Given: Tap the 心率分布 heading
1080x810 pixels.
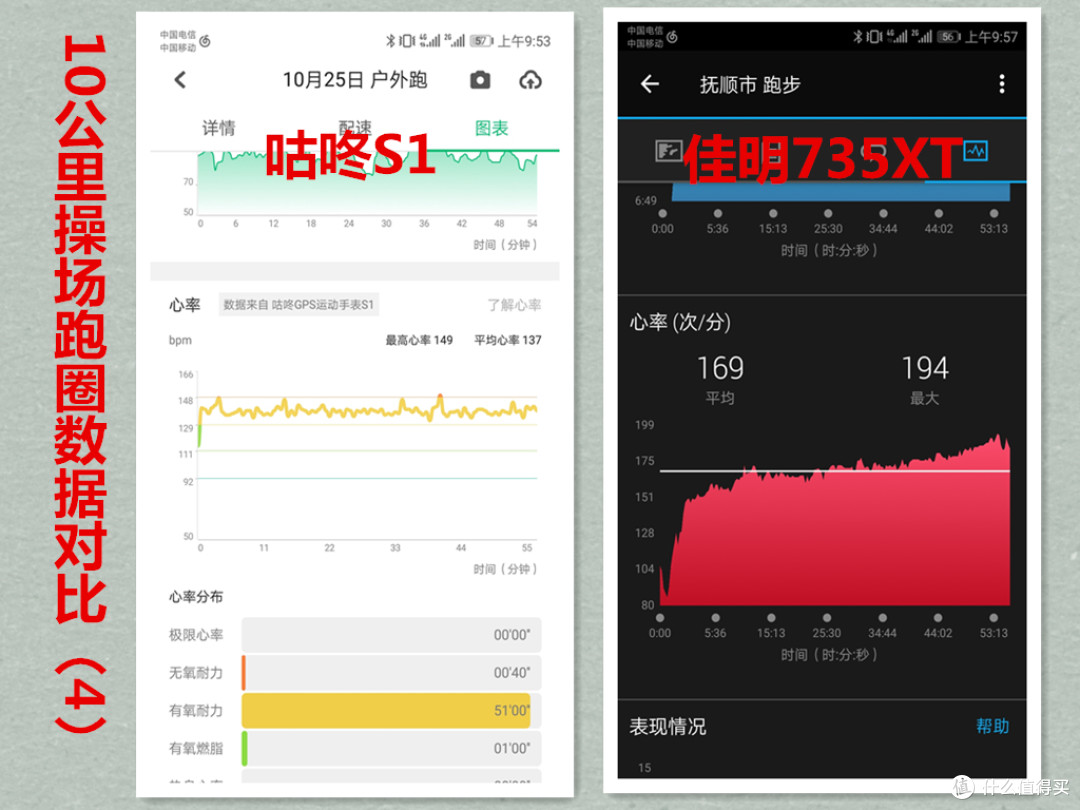Looking at the screenshot, I should (x=196, y=596).
